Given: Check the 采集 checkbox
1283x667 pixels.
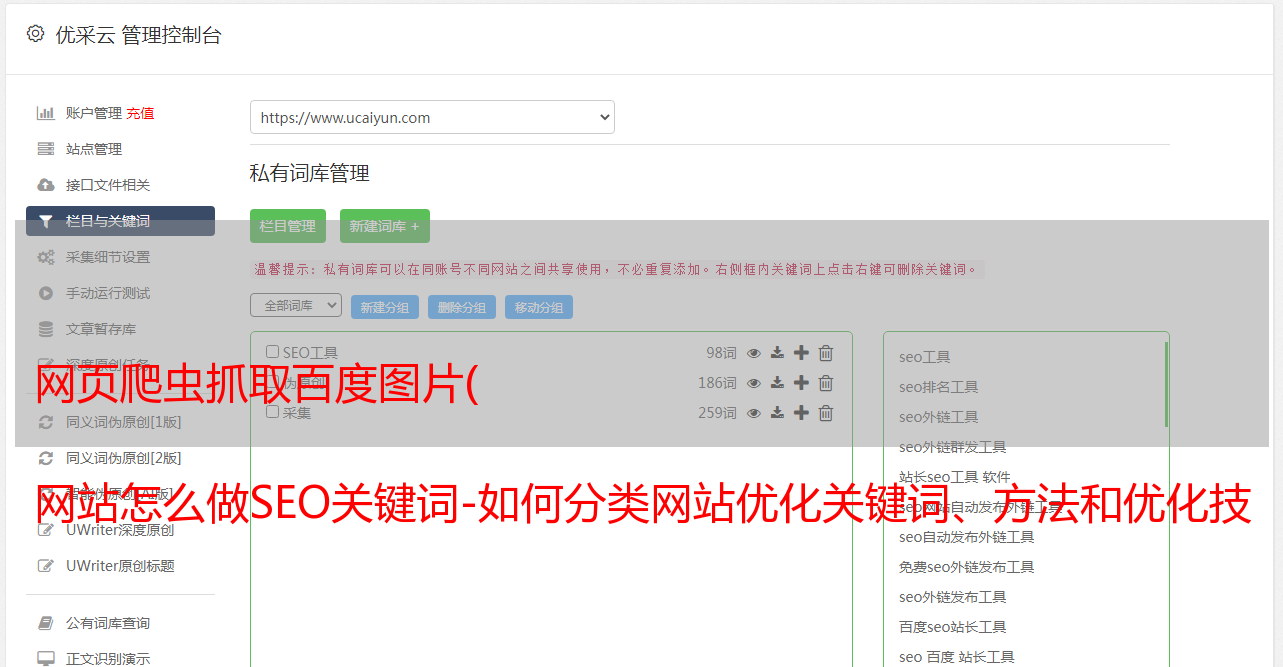Looking at the screenshot, I should click(272, 412).
